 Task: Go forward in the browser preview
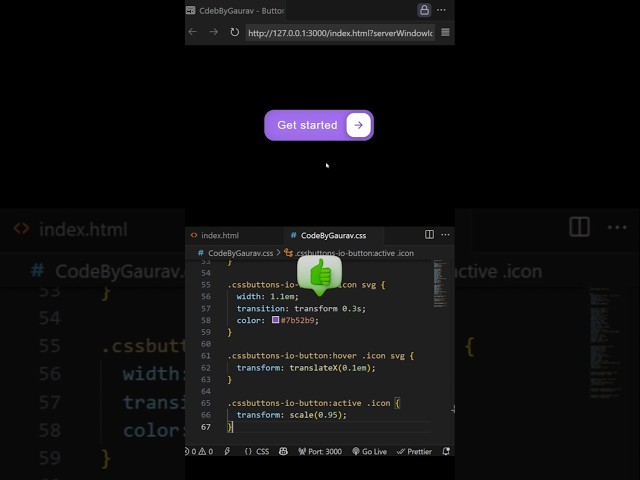pos(213,32)
